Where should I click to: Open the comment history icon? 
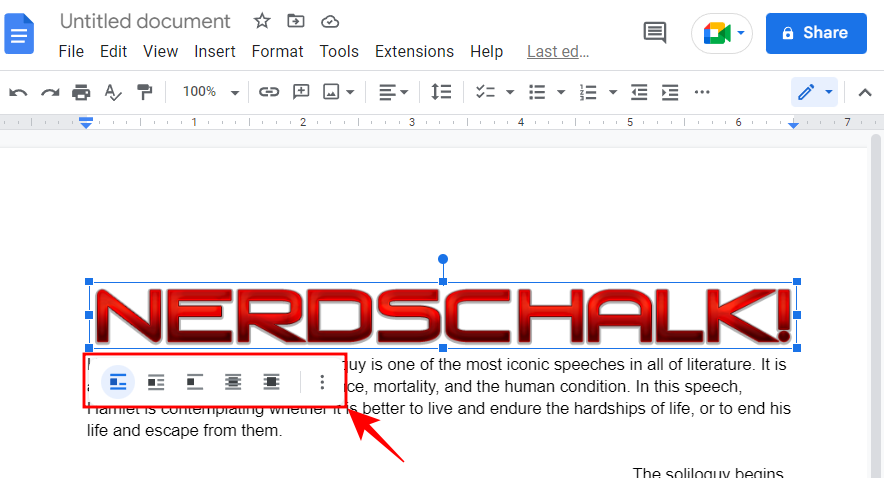pos(655,33)
